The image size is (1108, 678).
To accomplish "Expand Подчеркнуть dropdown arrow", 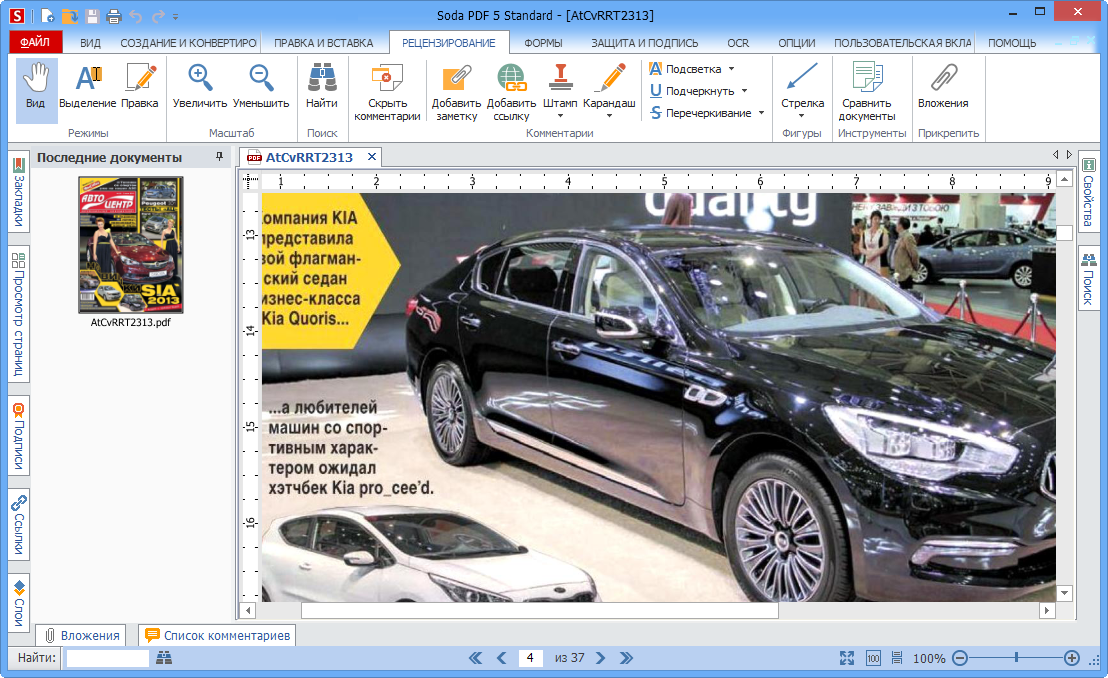I will pyautogui.click(x=744, y=91).
